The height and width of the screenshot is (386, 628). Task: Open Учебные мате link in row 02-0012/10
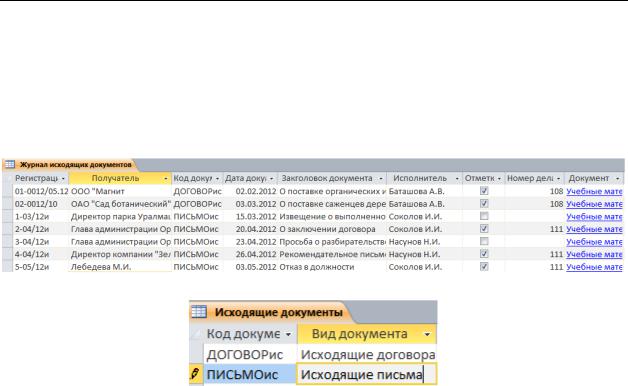coord(594,204)
